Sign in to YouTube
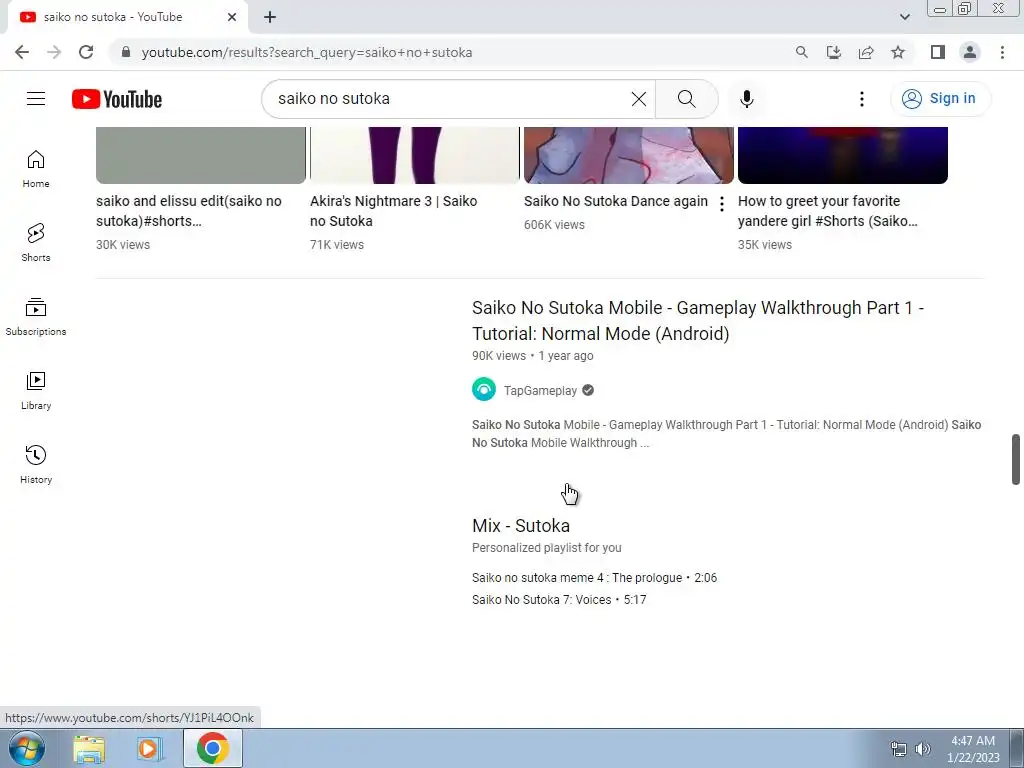 tap(940, 99)
